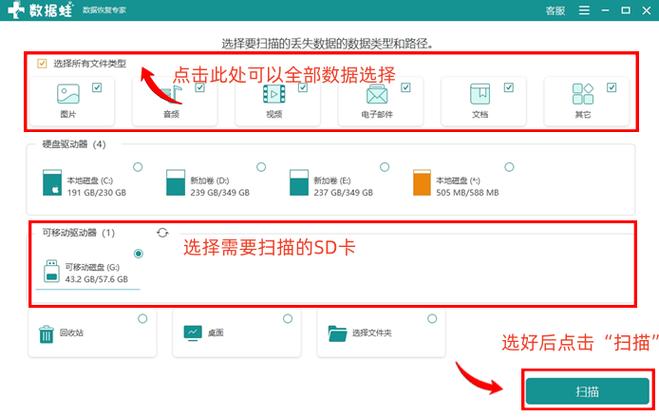Click the 回收站 recycle bin icon
The width and height of the screenshot is (659, 417).
pyautogui.click(x=46, y=334)
